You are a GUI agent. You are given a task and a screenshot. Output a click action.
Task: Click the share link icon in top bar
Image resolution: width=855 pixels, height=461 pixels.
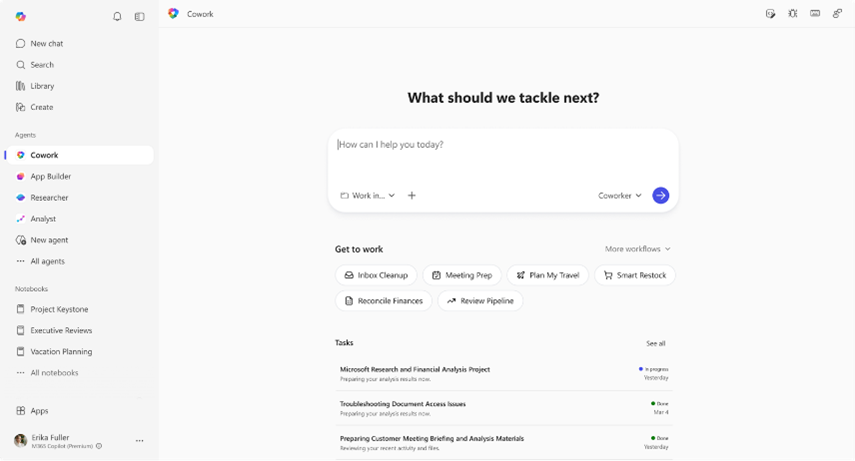click(x=837, y=14)
